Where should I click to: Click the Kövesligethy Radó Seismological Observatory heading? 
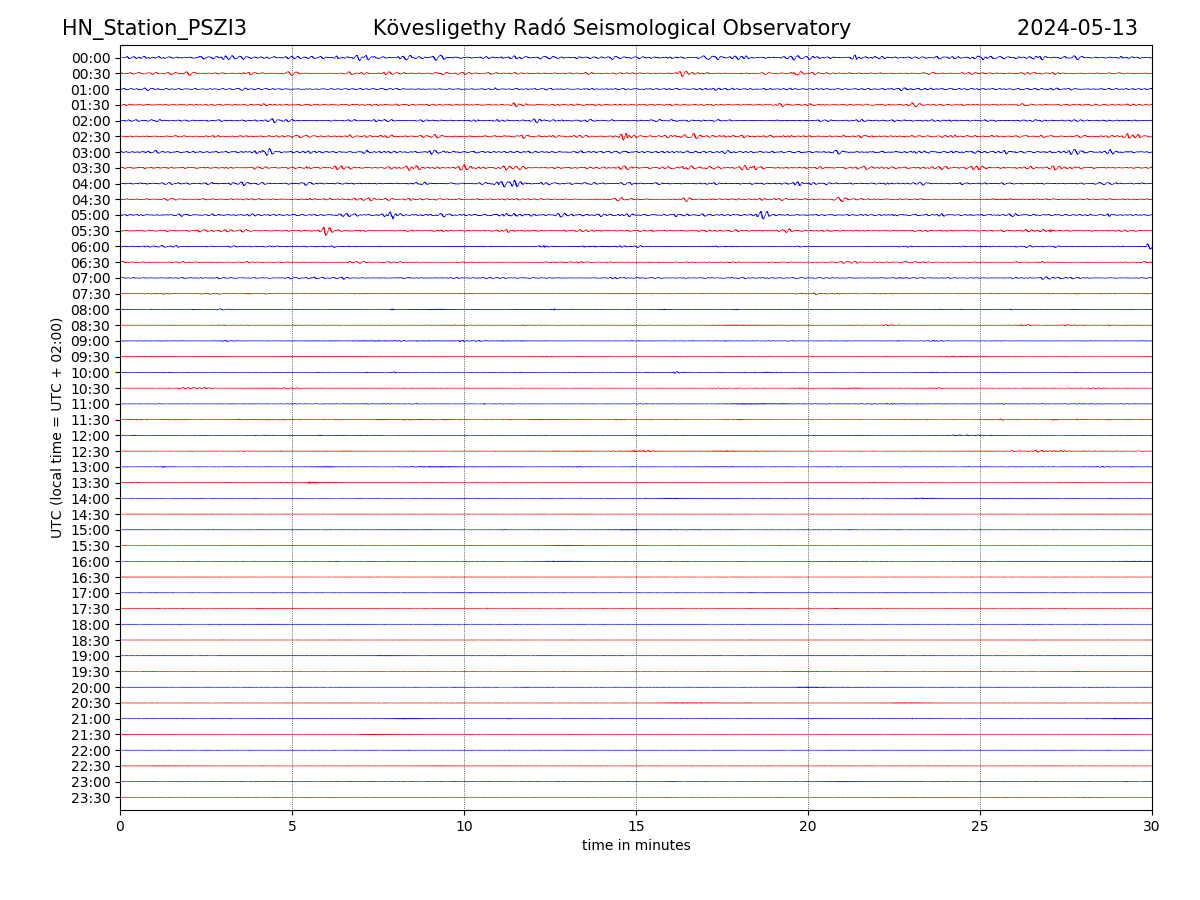pyautogui.click(x=611, y=28)
